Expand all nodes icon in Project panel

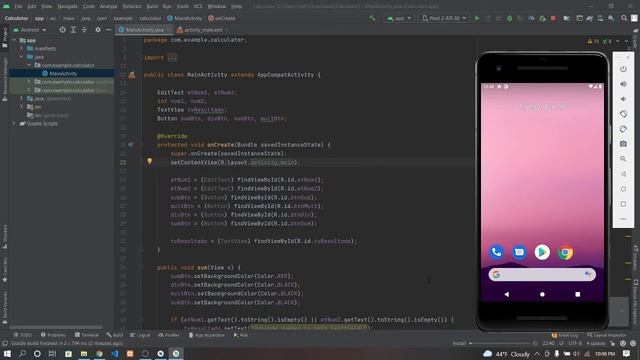click(x=73, y=30)
